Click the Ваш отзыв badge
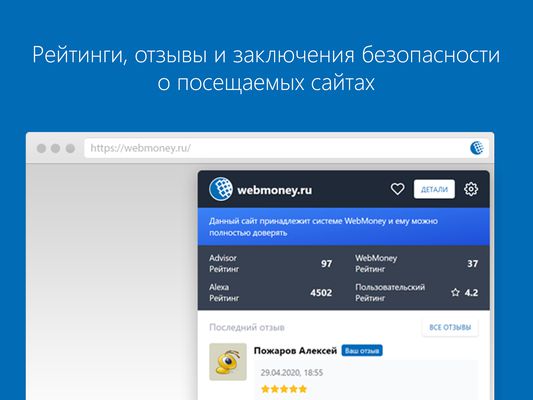The height and width of the screenshot is (400, 533). tap(362, 351)
